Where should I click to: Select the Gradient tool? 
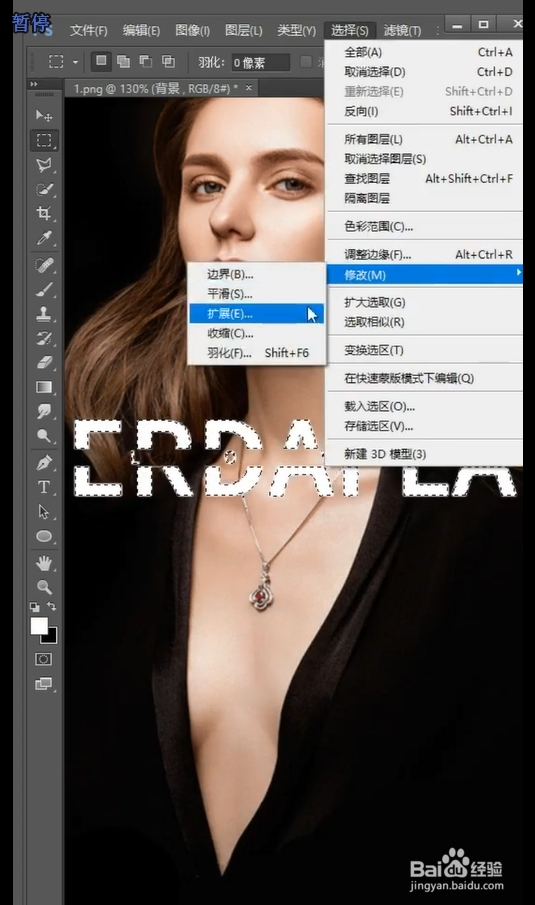44,387
